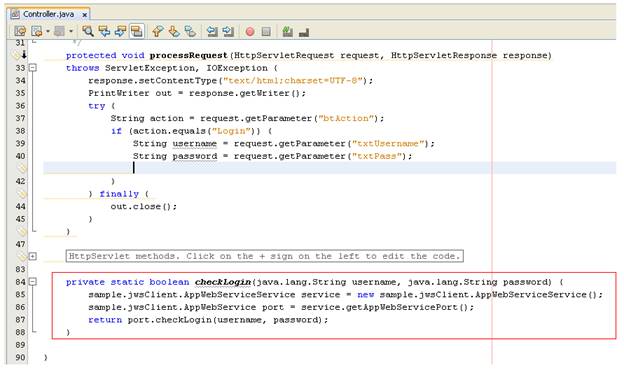
Task: Toggle highlight search results
Action: click(136, 31)
